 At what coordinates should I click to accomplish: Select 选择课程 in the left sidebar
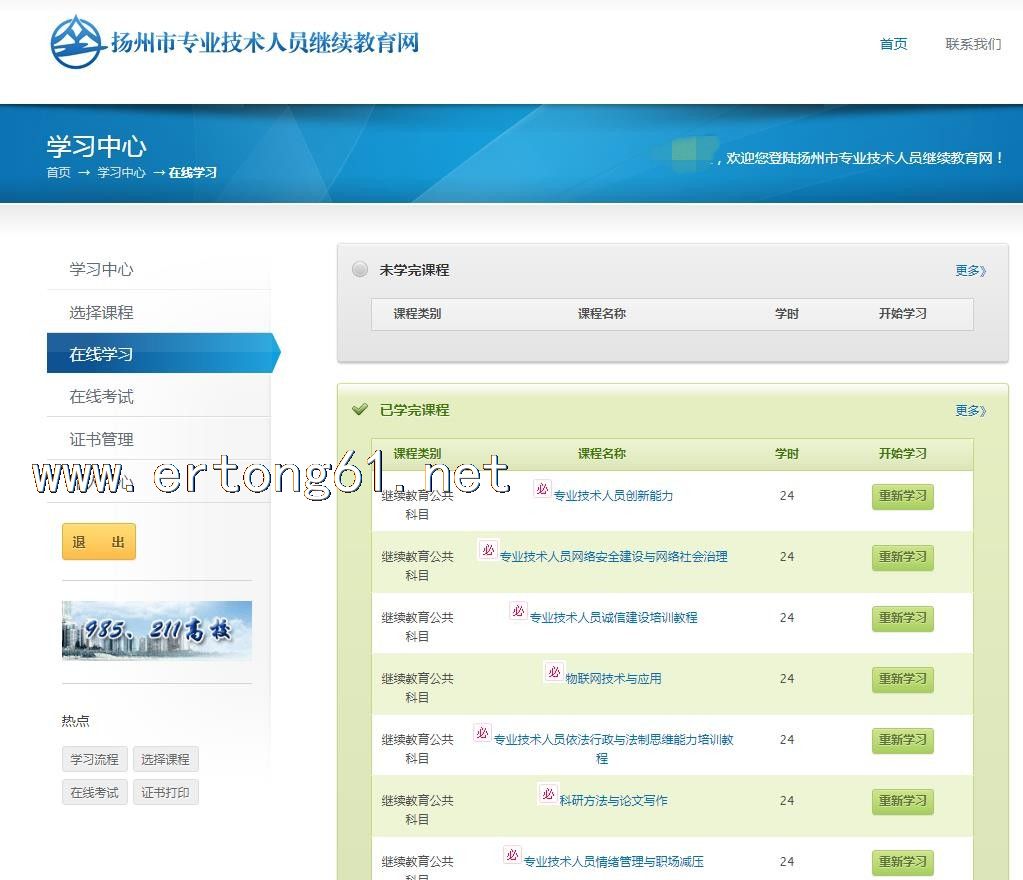coord(101,312)
